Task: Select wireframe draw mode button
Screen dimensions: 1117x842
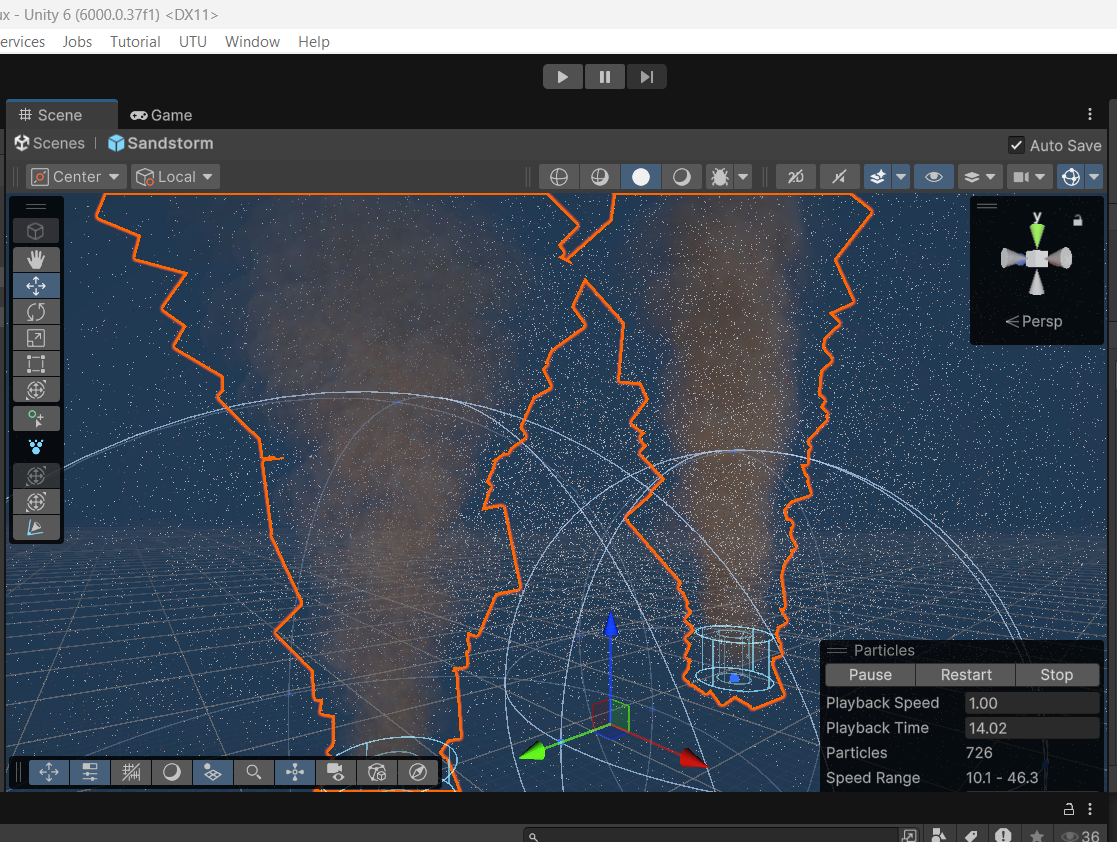Action: tap(559, 177)
